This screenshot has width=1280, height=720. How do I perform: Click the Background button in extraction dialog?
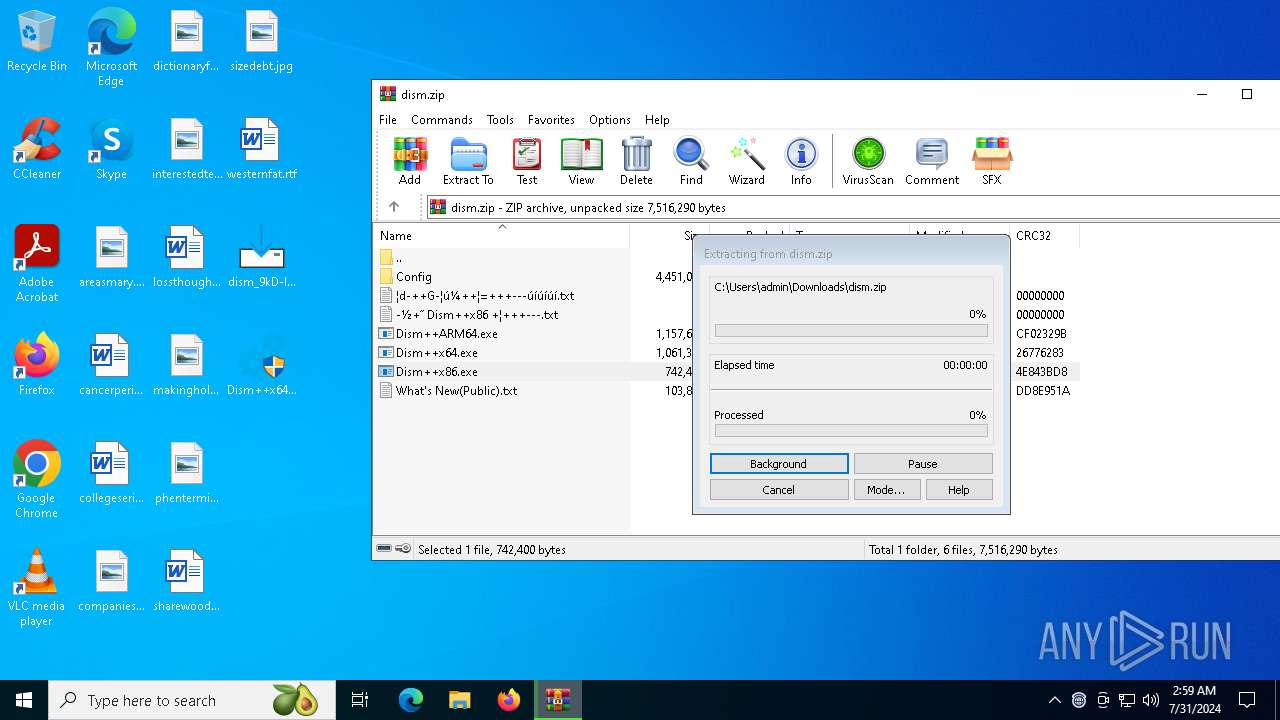point(779,464)
